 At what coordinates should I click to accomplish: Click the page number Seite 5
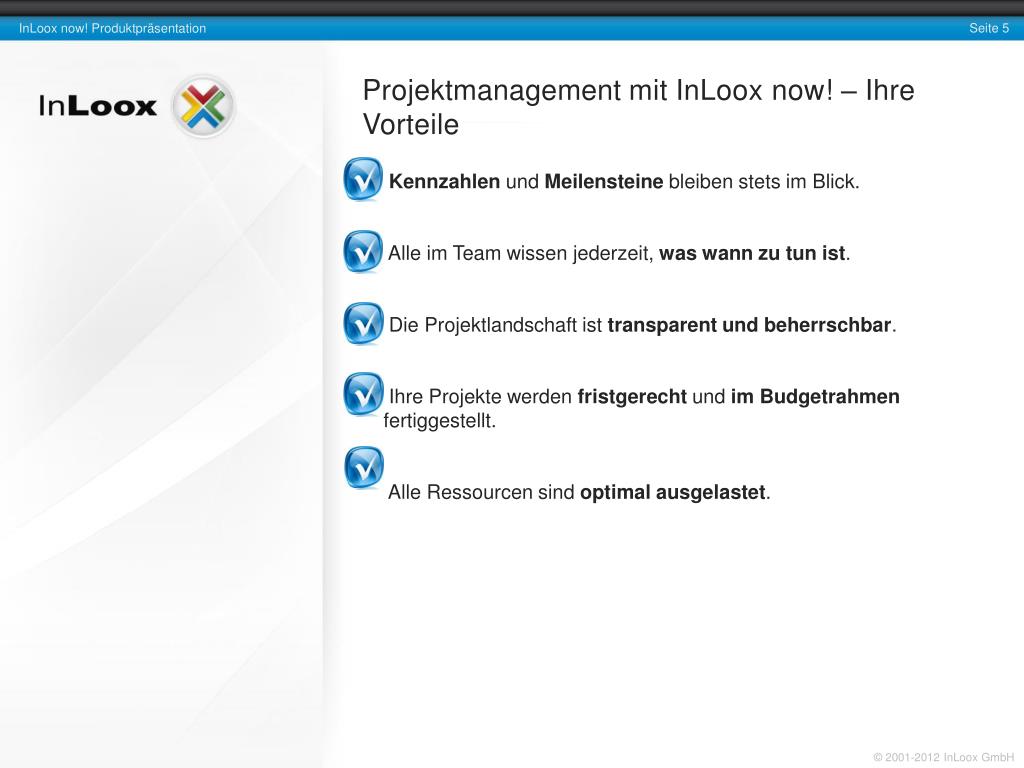click(x=989, y=28)
